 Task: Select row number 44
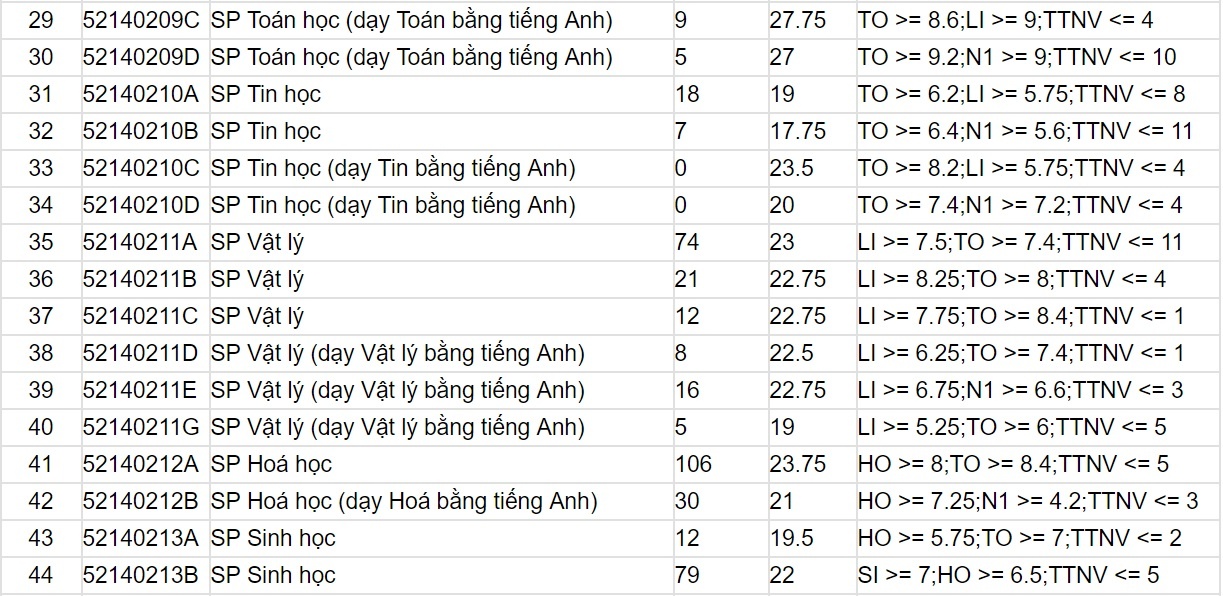pos(41,575)
